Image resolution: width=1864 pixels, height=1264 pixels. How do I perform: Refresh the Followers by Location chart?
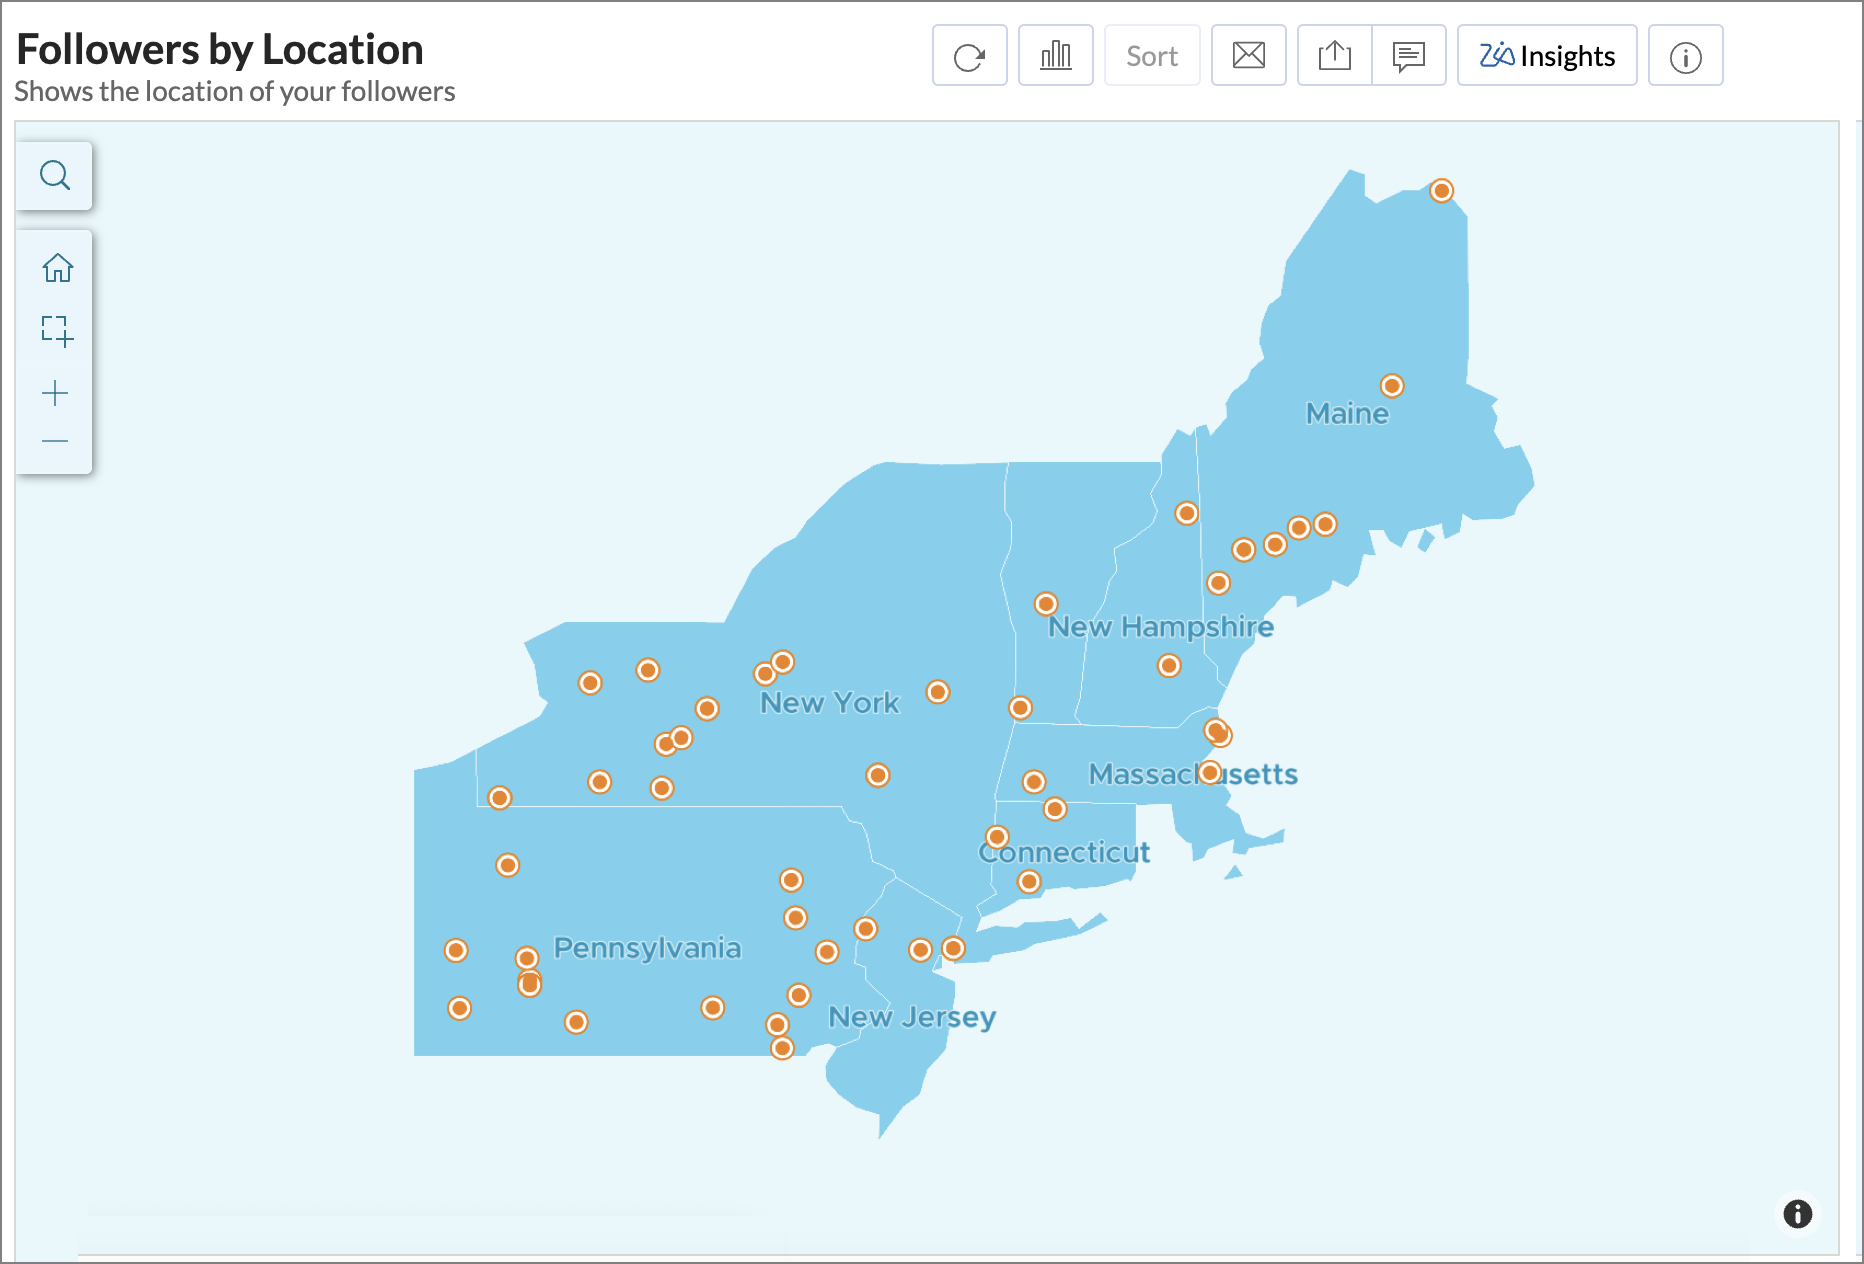point(969,55)
